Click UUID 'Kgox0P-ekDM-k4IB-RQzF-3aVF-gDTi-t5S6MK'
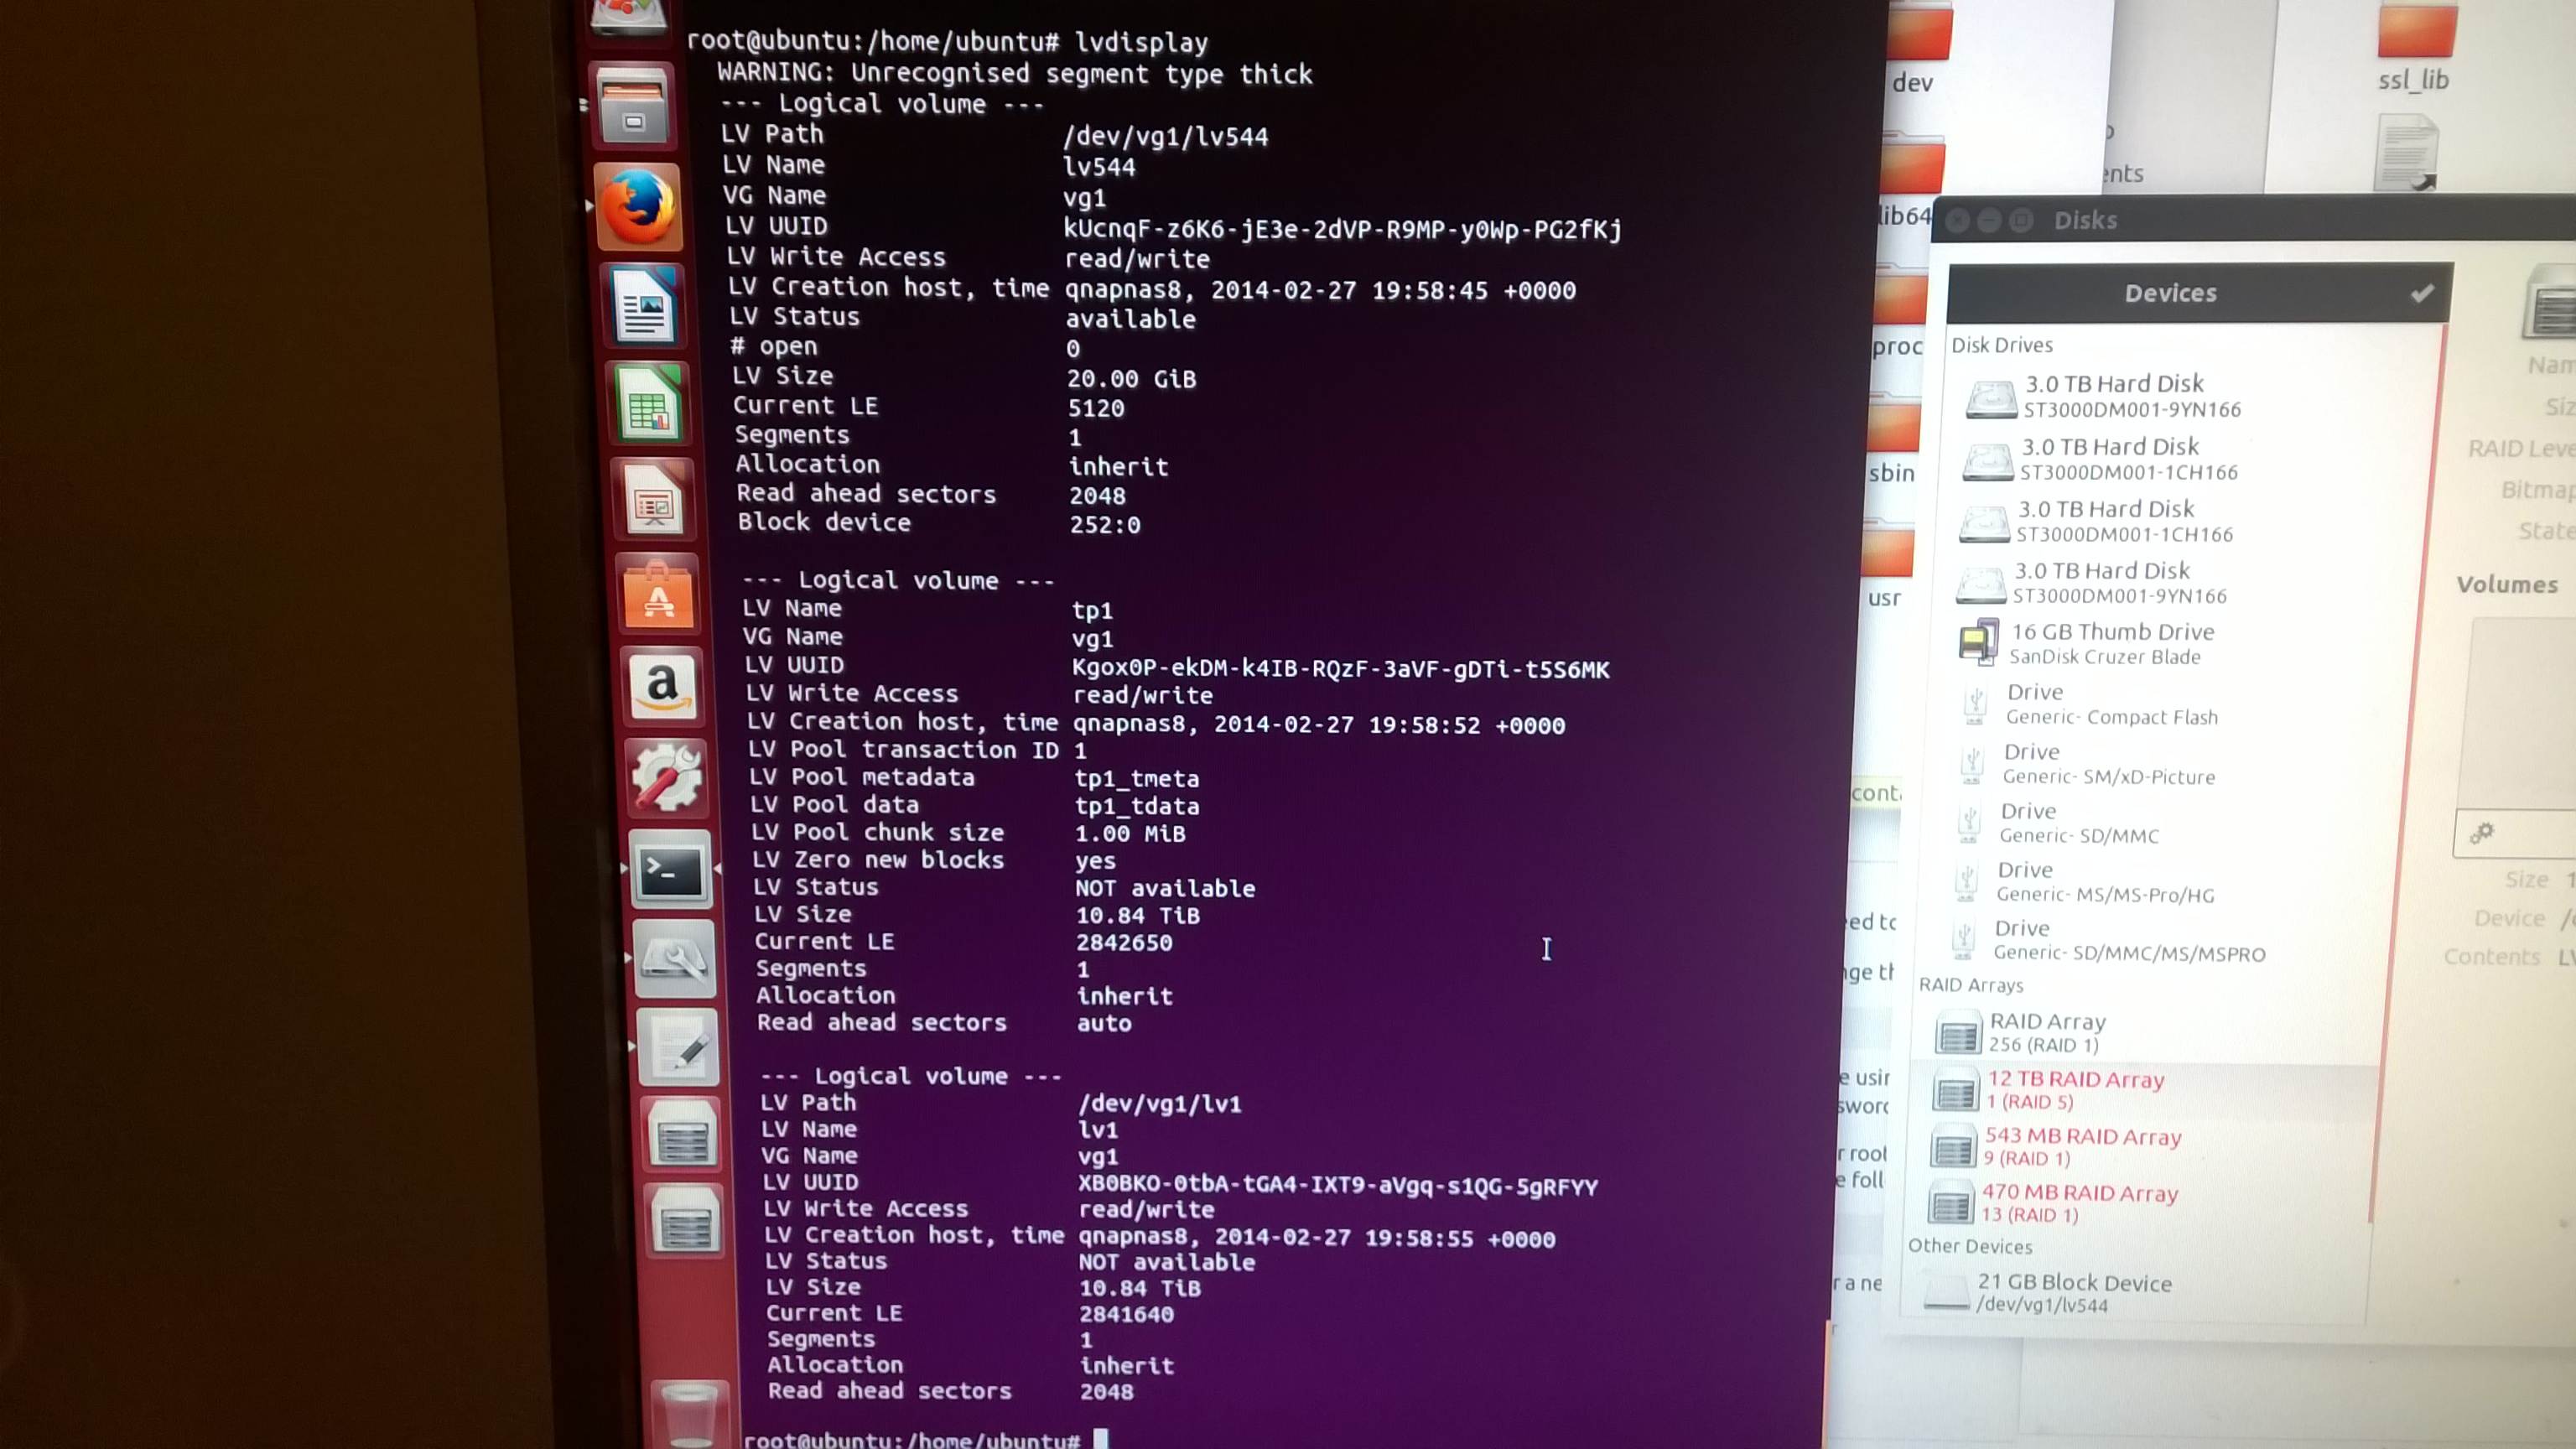The width and height of the screenshot is (2576, 1449). coord(1341,669)
